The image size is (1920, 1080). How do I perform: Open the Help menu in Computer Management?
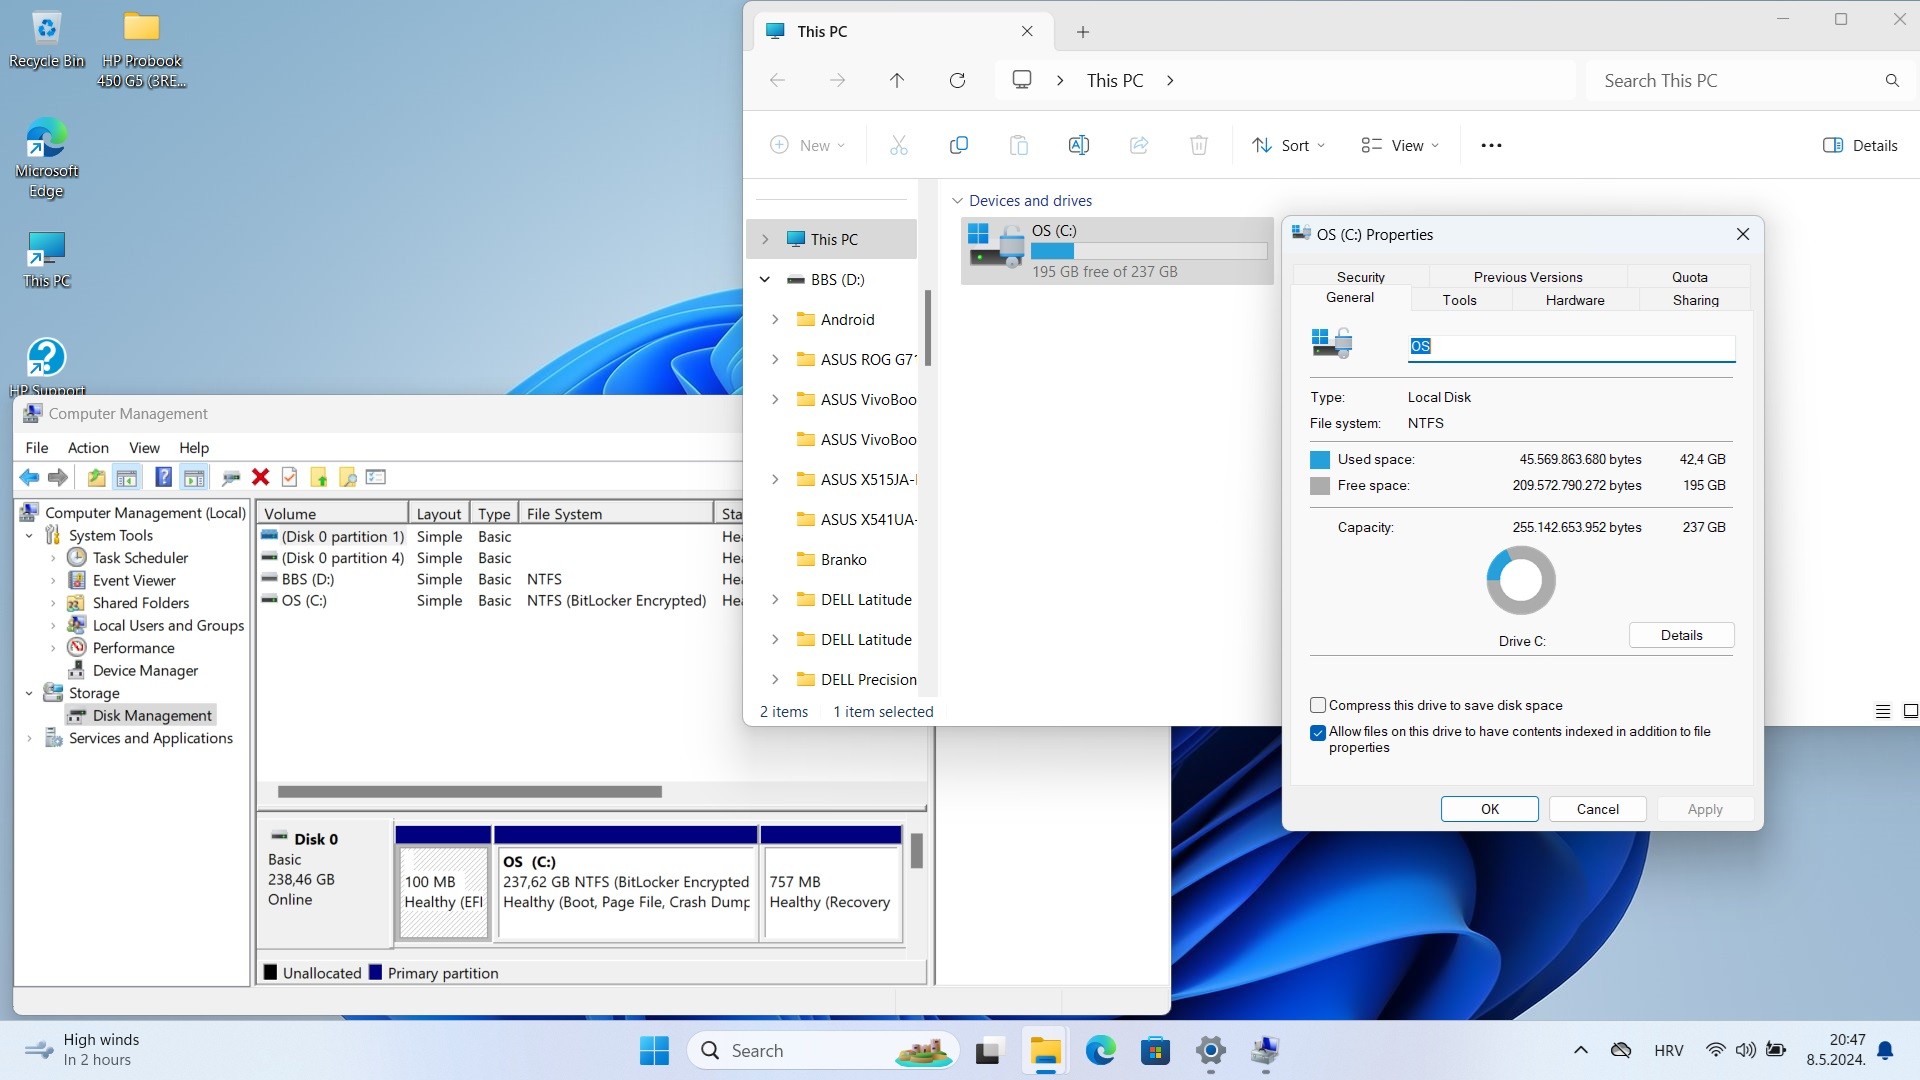coord(194,447)
